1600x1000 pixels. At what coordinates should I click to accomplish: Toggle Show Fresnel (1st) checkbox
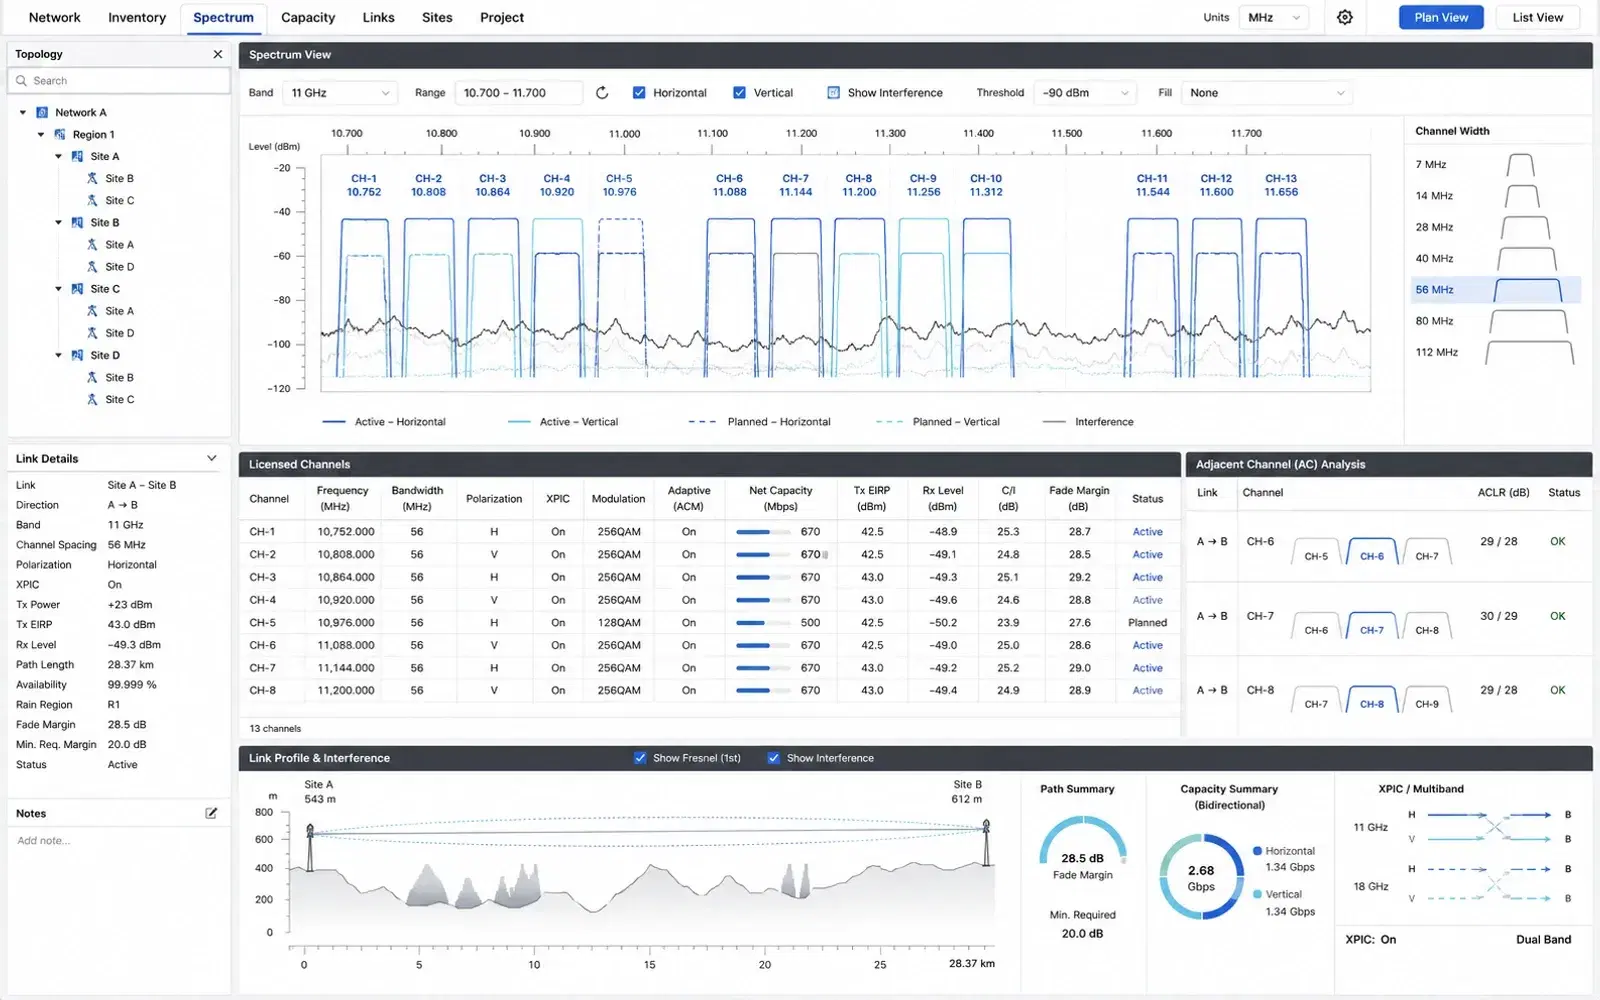(x=640, y=758)
